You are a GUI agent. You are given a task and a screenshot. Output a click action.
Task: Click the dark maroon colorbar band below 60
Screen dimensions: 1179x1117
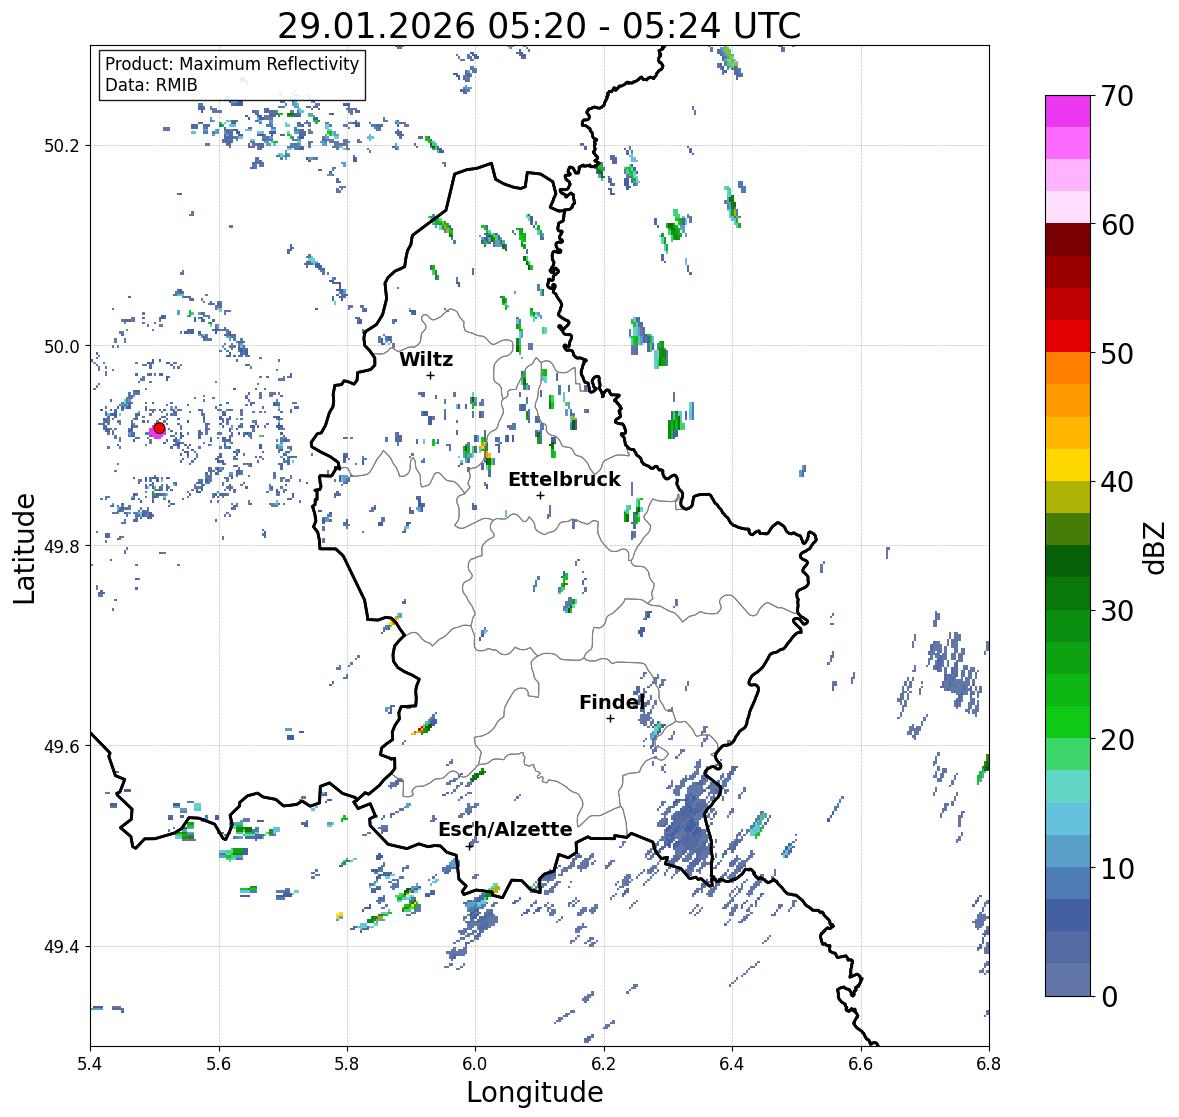click(1068, 239)
